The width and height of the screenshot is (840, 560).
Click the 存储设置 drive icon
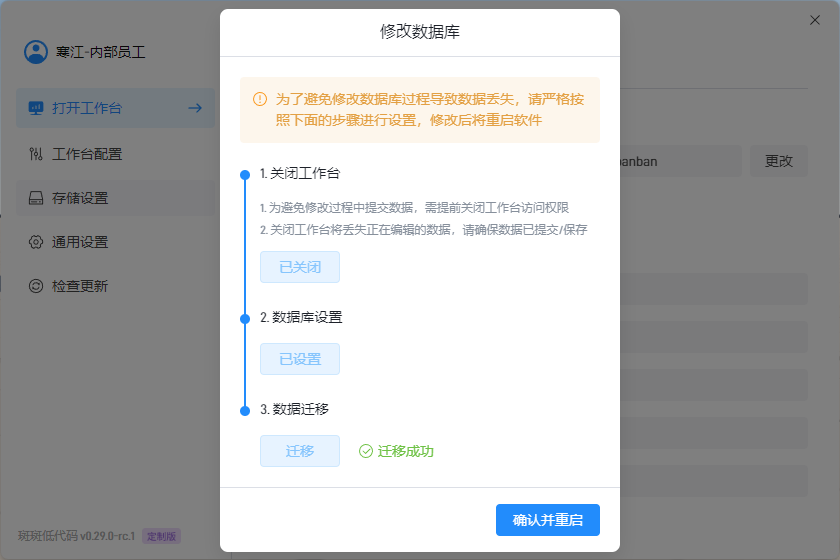(x=36, y=198)
